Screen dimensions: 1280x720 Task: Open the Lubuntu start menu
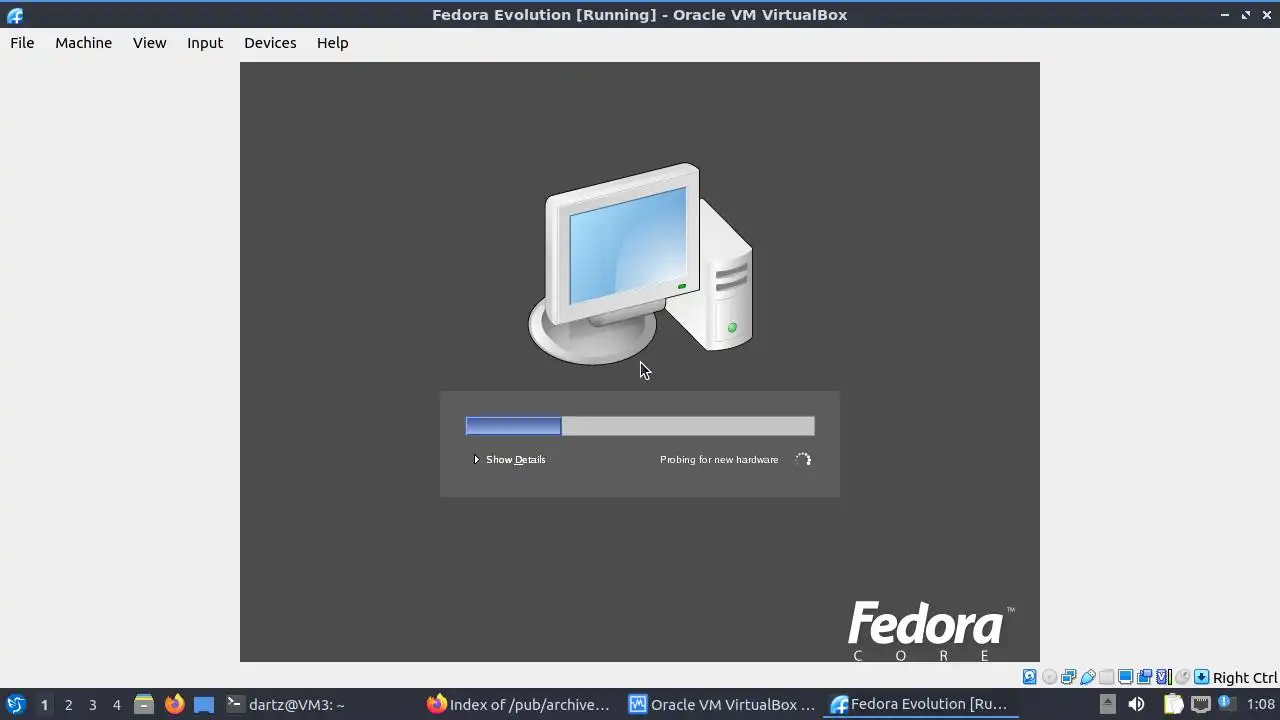point(15,704)
